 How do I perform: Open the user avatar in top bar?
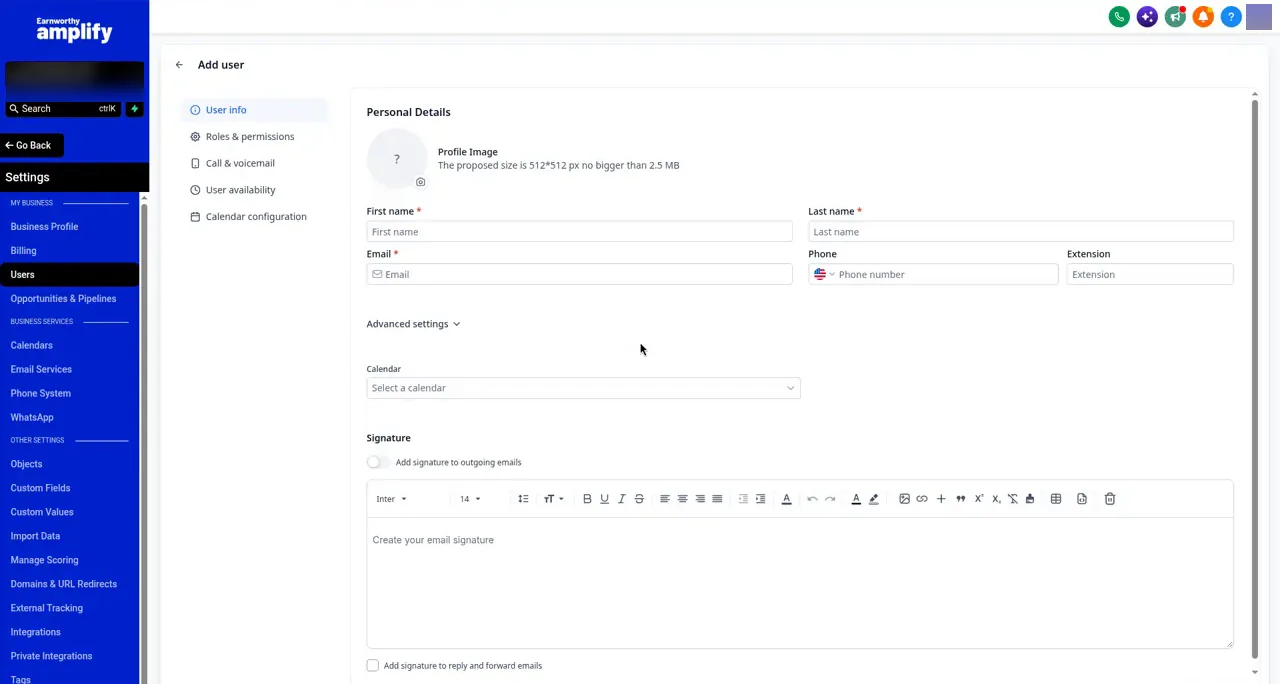1259,17
